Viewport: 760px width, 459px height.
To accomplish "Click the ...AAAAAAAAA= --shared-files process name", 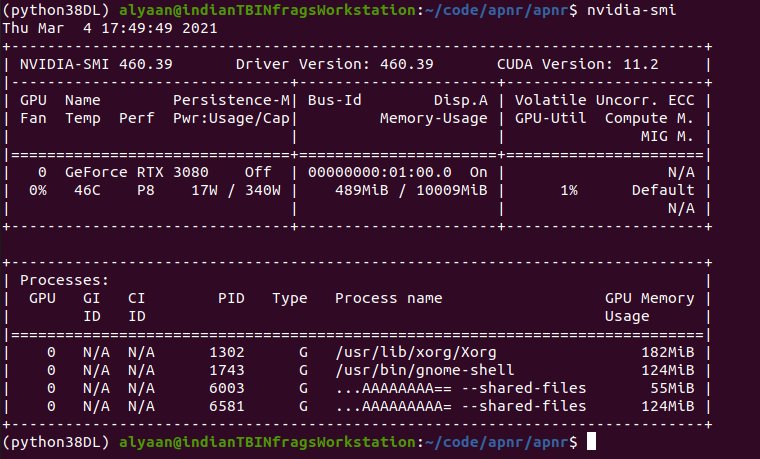I will coord(460,406).
